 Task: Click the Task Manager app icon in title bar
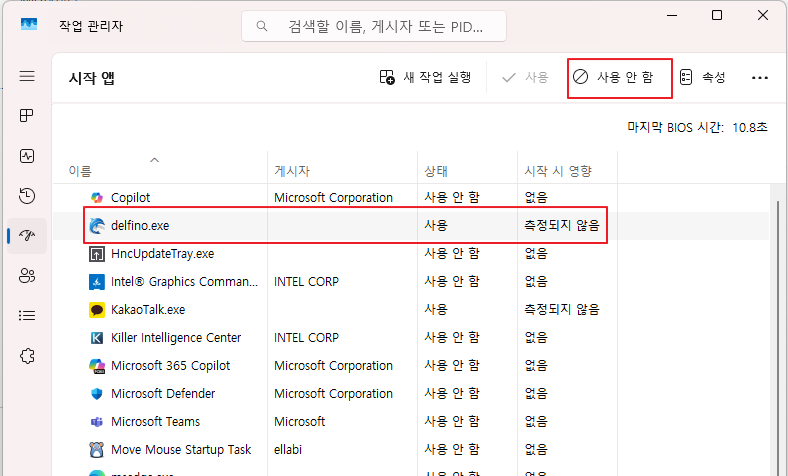(x=29, y=24)
